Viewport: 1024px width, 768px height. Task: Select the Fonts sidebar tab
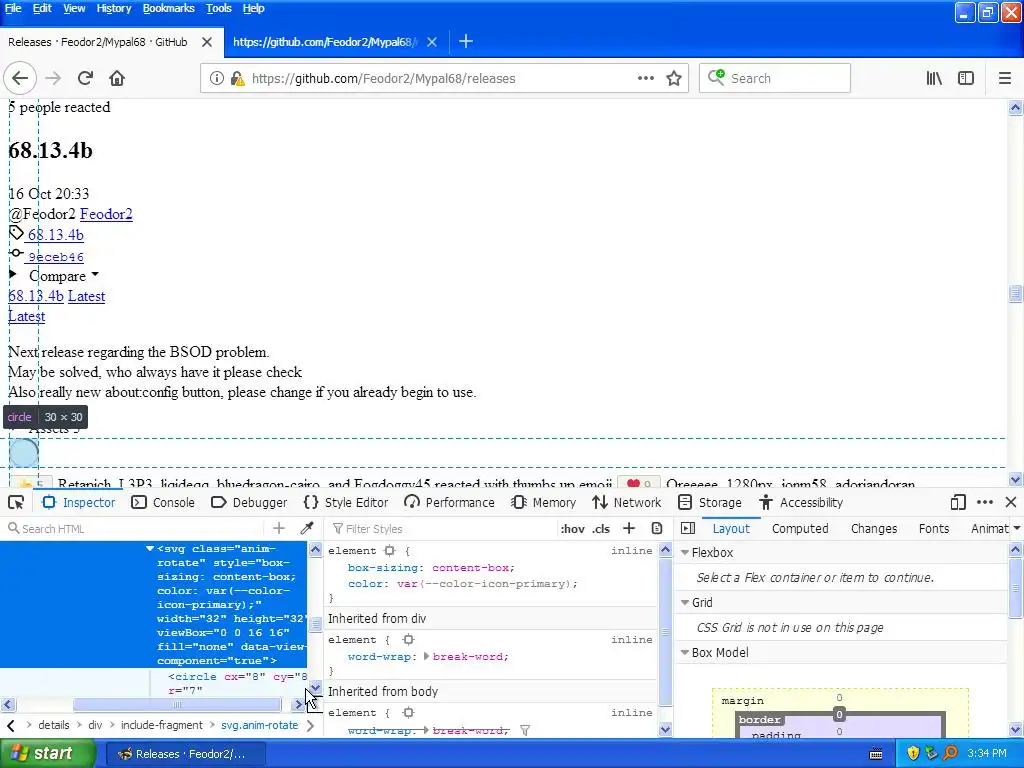(934, 528)
